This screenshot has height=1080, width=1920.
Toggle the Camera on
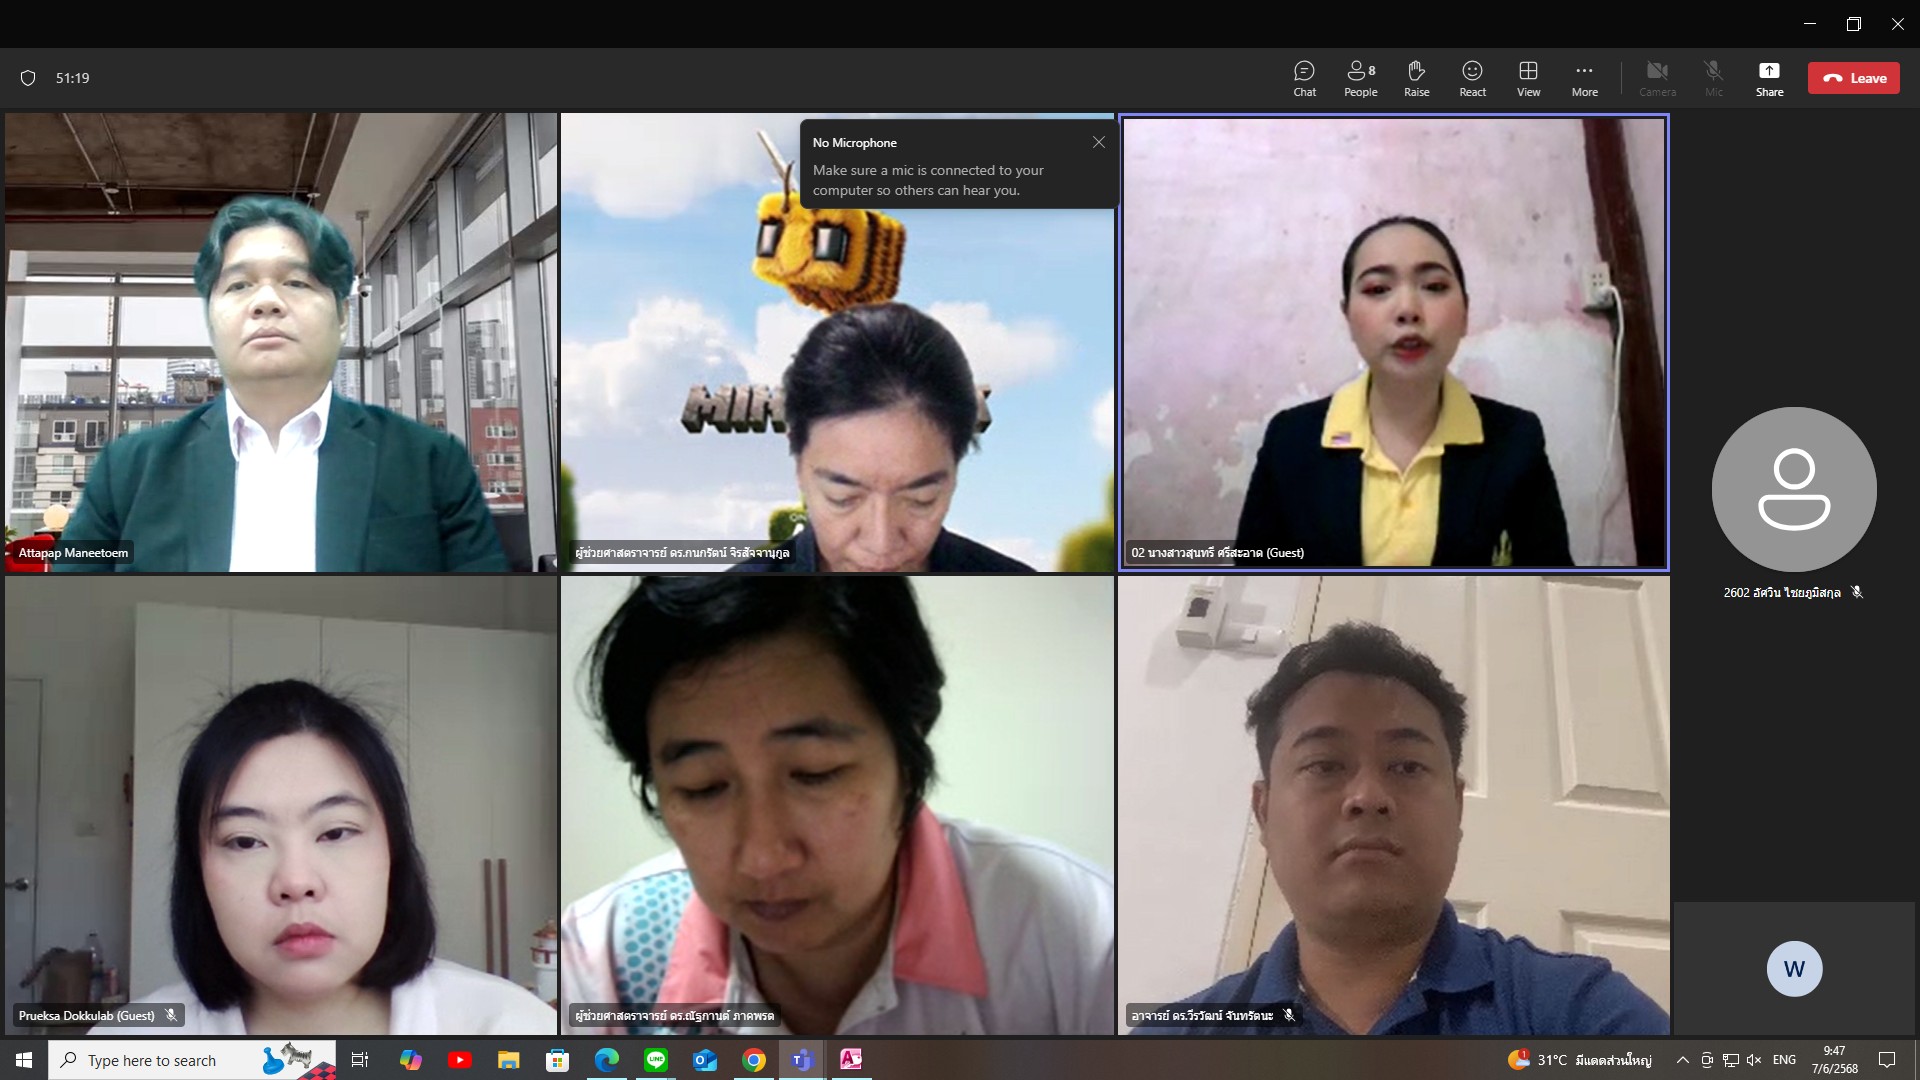tap(1657, 78)
